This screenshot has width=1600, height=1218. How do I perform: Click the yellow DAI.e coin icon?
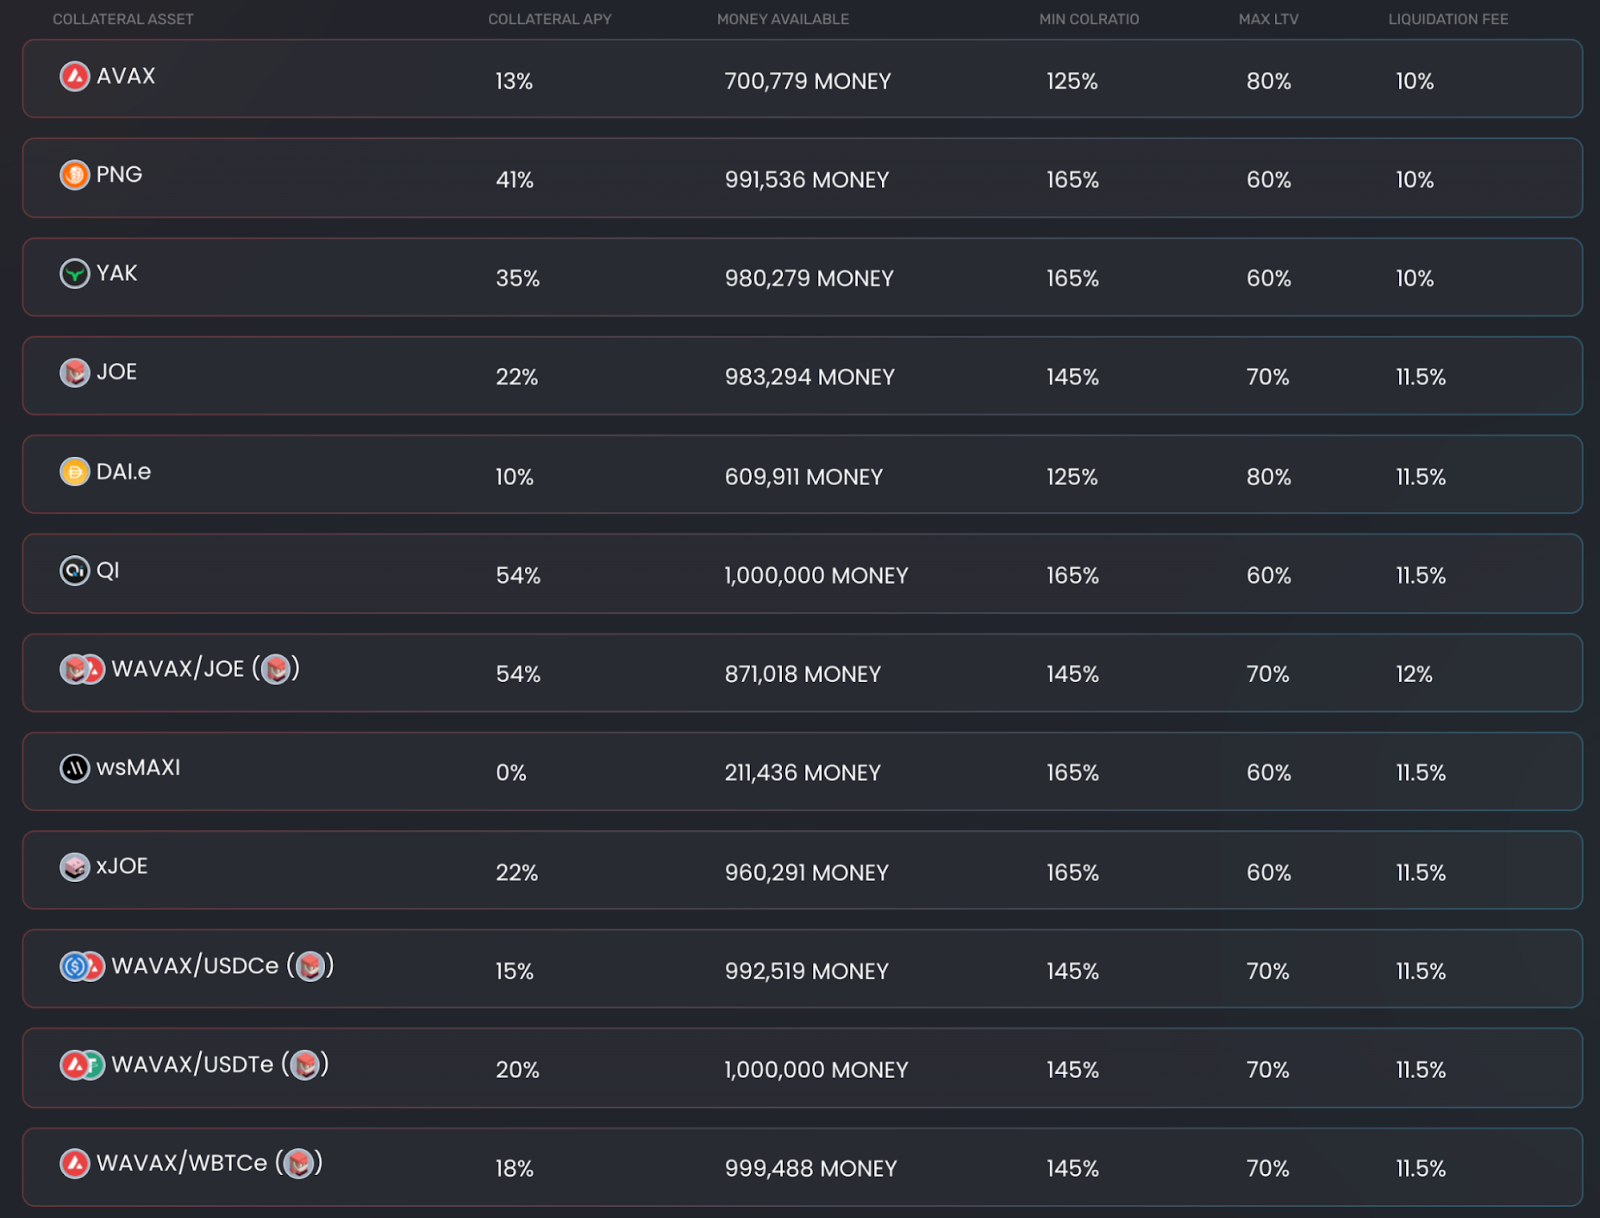pyautogui.click(x=75, y=471)
